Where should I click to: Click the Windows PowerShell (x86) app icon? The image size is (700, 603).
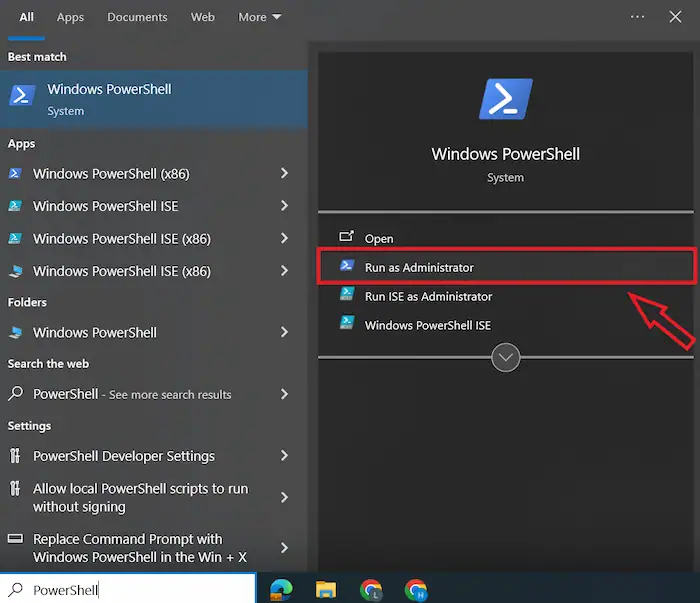pyautogui.click(x=15, y=173)
